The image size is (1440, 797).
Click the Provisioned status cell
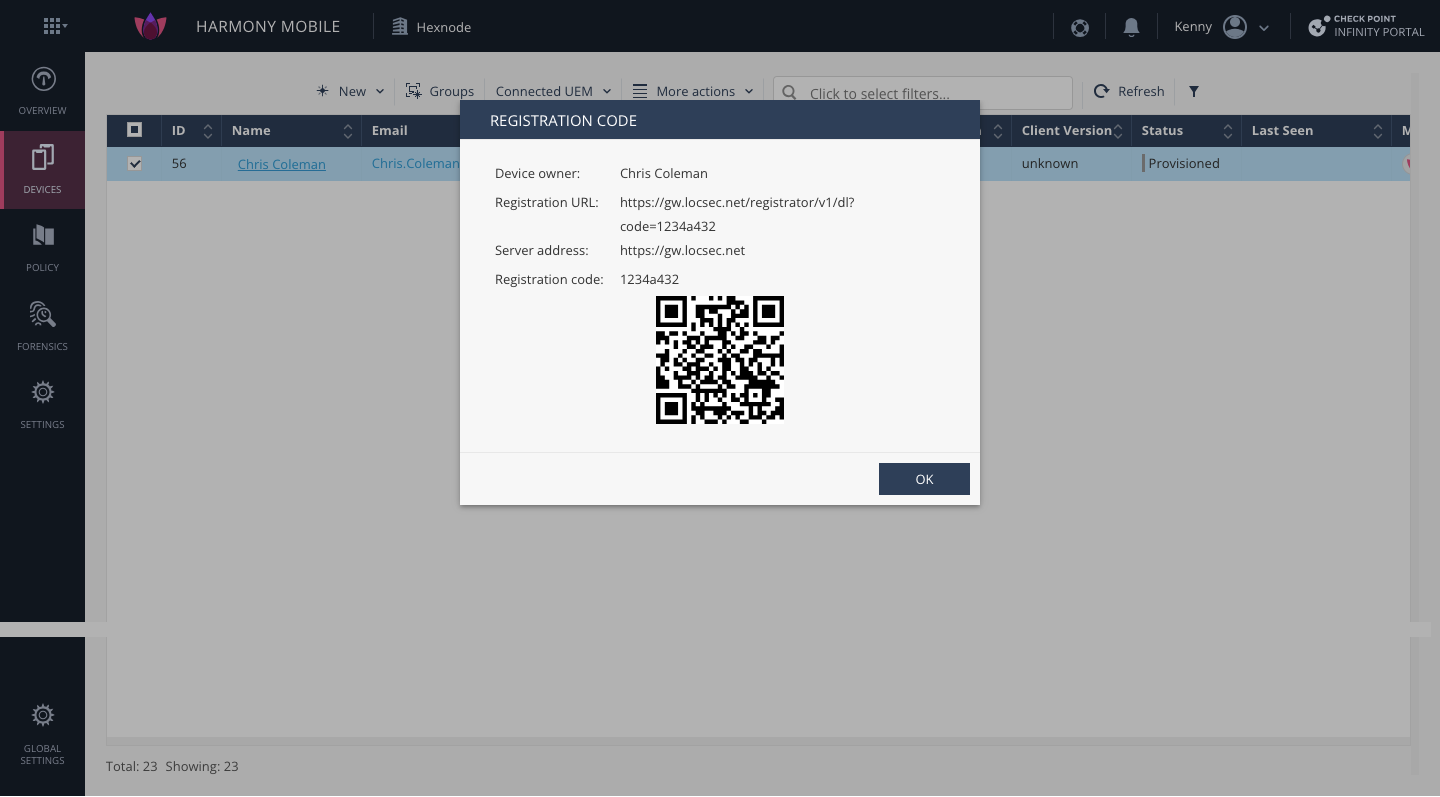(1183, 163)
